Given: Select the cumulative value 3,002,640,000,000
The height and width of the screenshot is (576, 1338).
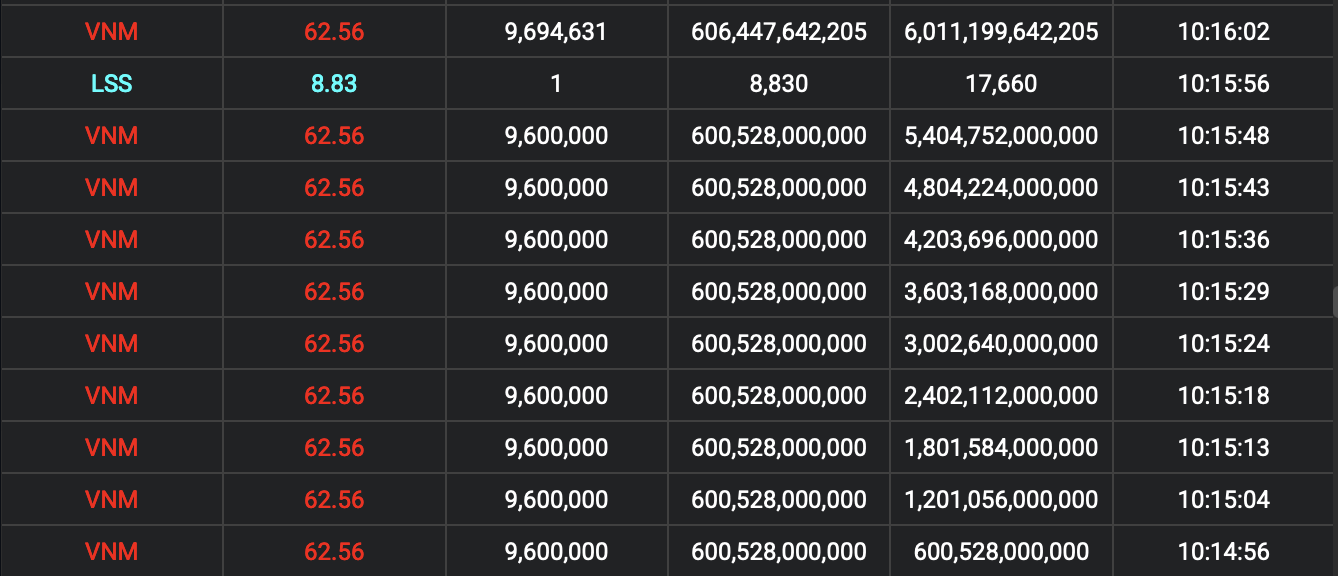Looking at the screenshot, I should click(x=1001, y=344).
